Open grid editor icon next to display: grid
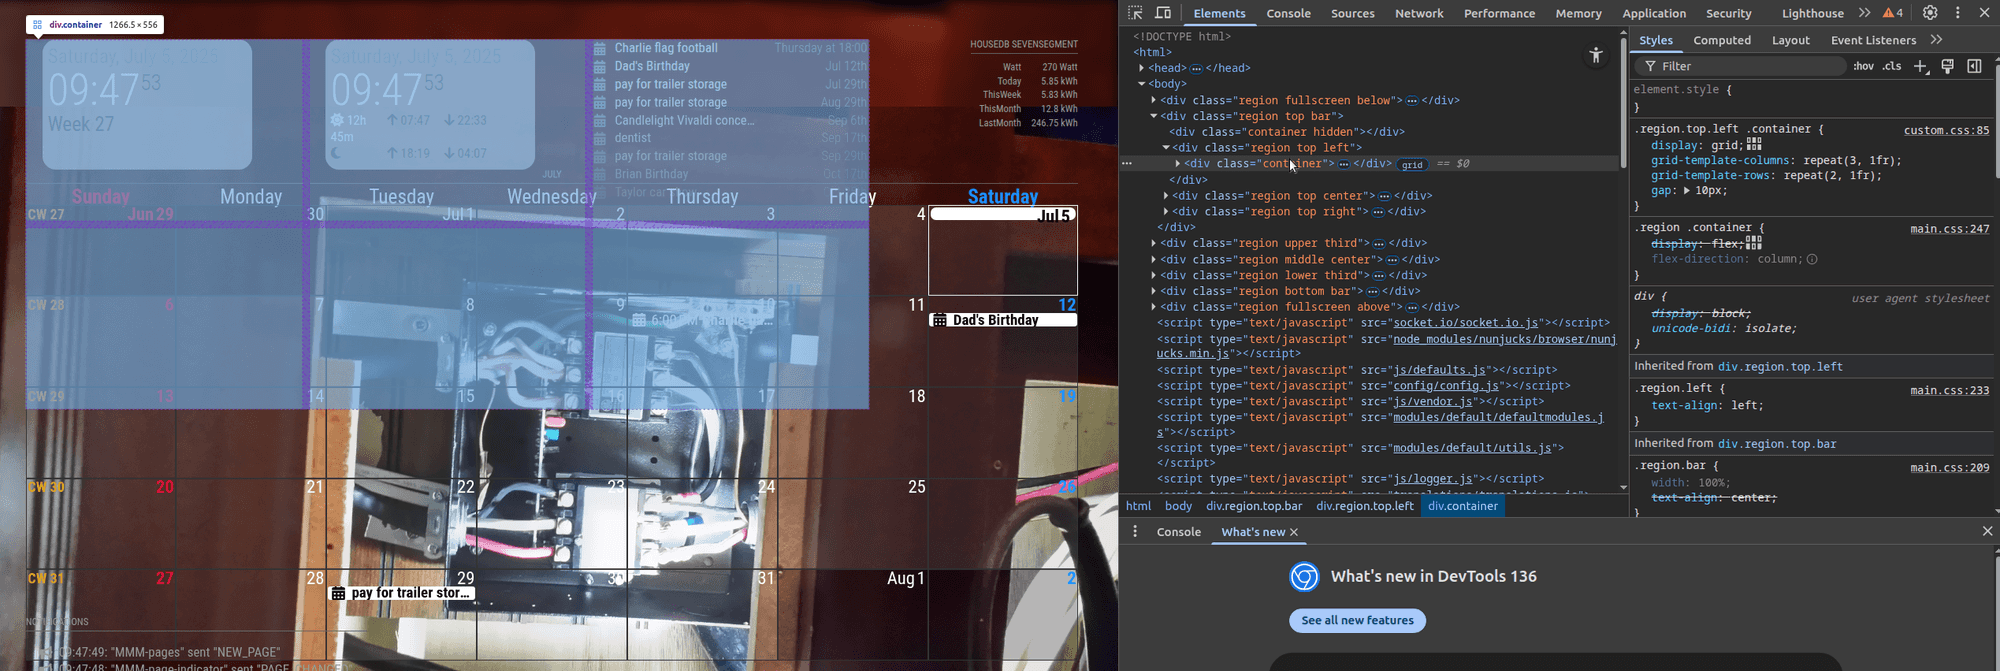The image size is (2000, 671). pos(1754,145)
